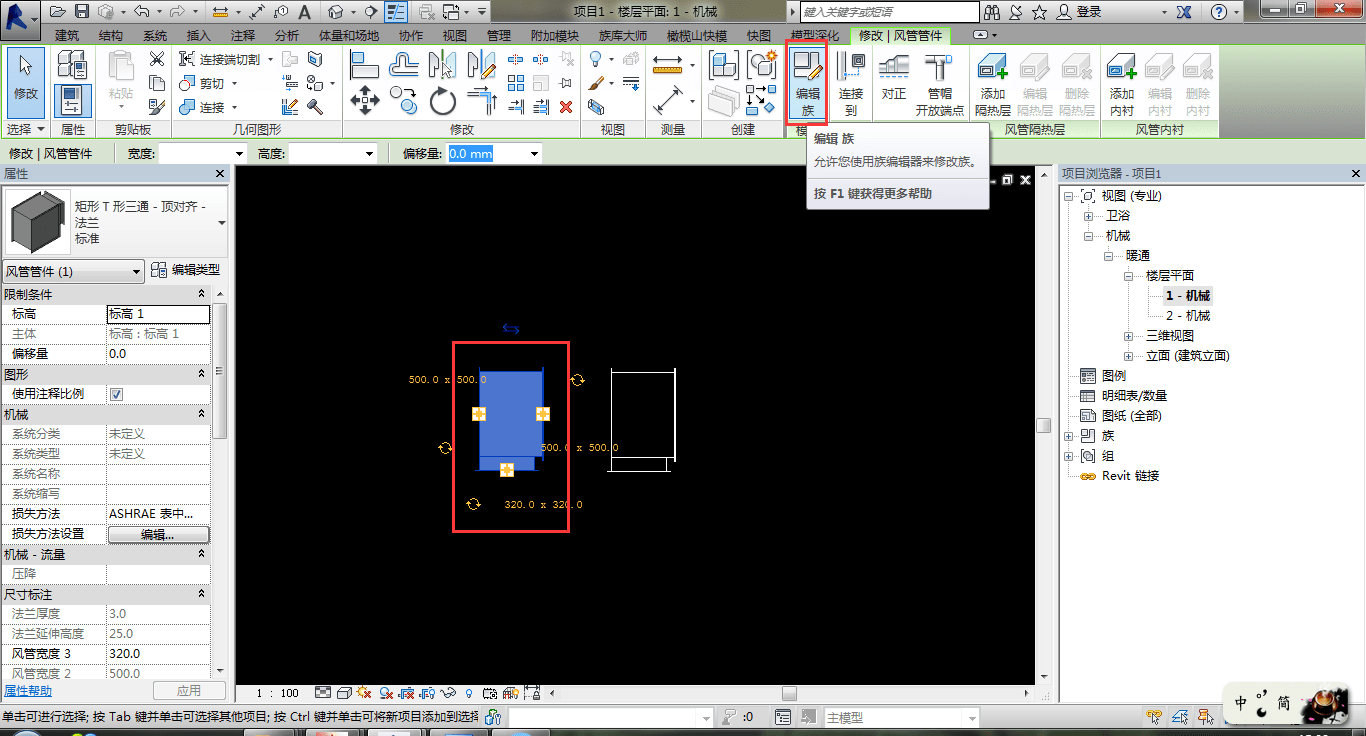This screenshot has width=1366, height=736.
Task: Click the Trim/Extend to Corner icon
Action: pyautogui.click(x=482, y=100)
